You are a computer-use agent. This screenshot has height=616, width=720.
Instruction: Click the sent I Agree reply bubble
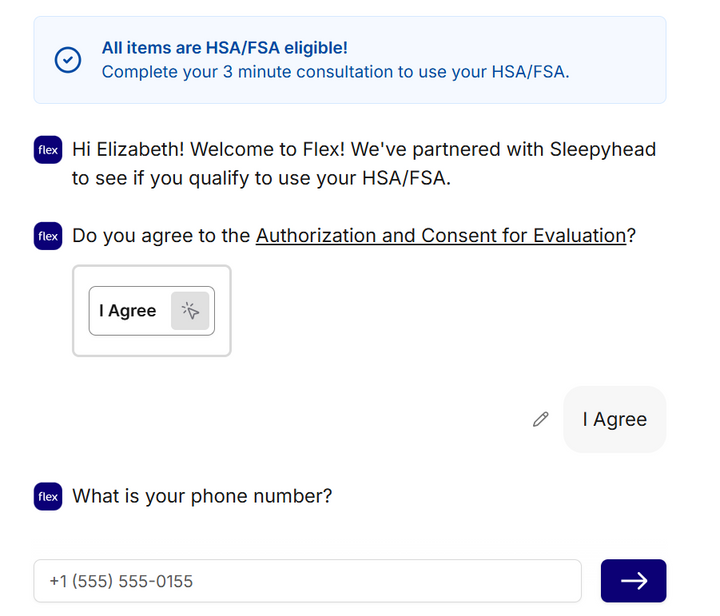(x=614, y=419)
